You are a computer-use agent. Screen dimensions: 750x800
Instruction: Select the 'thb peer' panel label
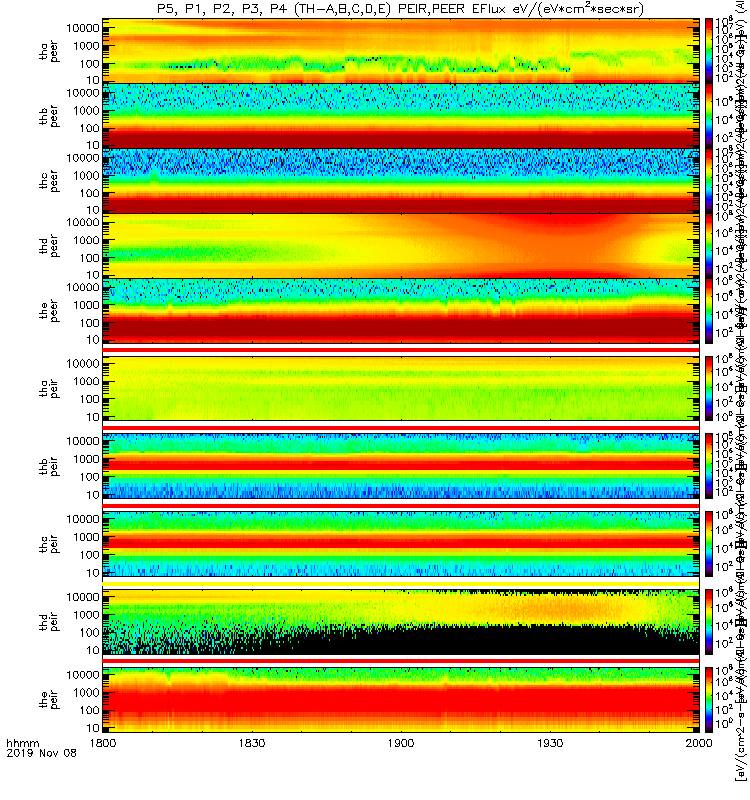49,116
